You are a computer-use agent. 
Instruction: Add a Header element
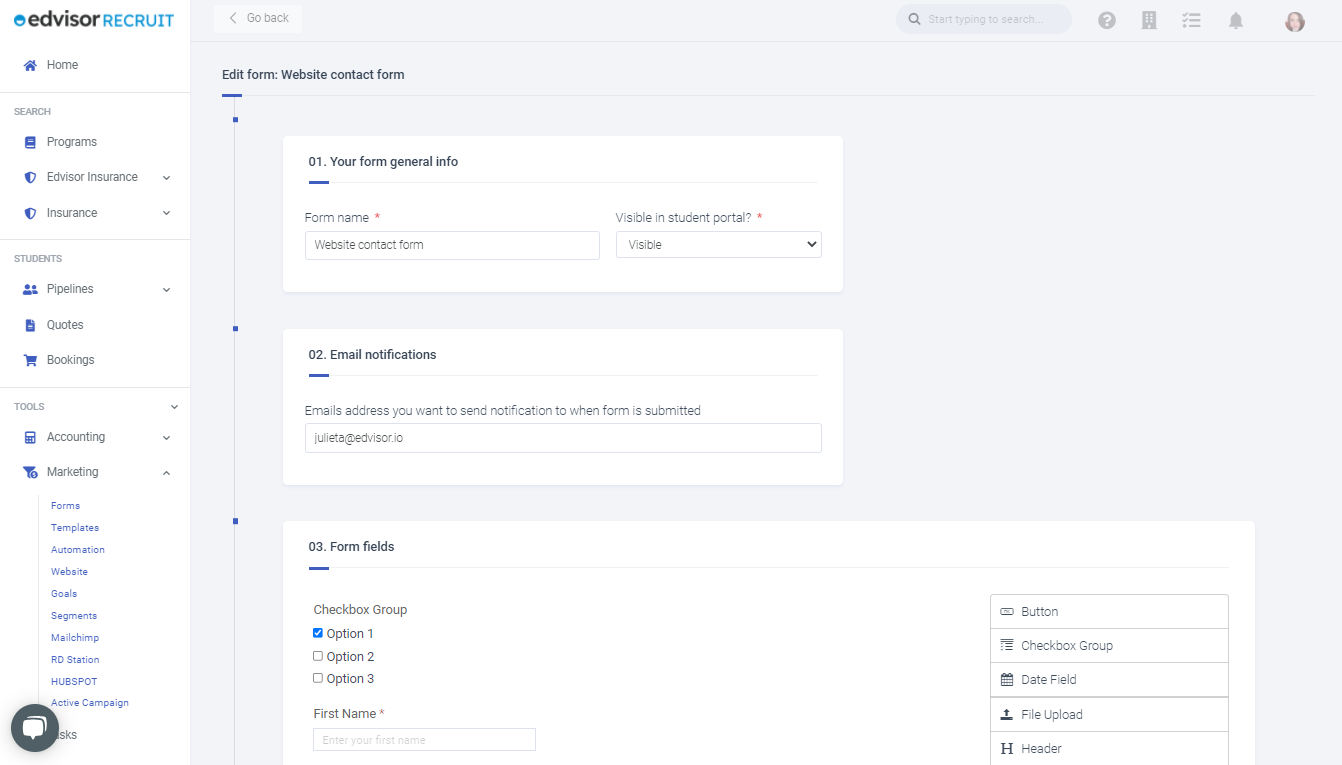[x=1109, y=749]
